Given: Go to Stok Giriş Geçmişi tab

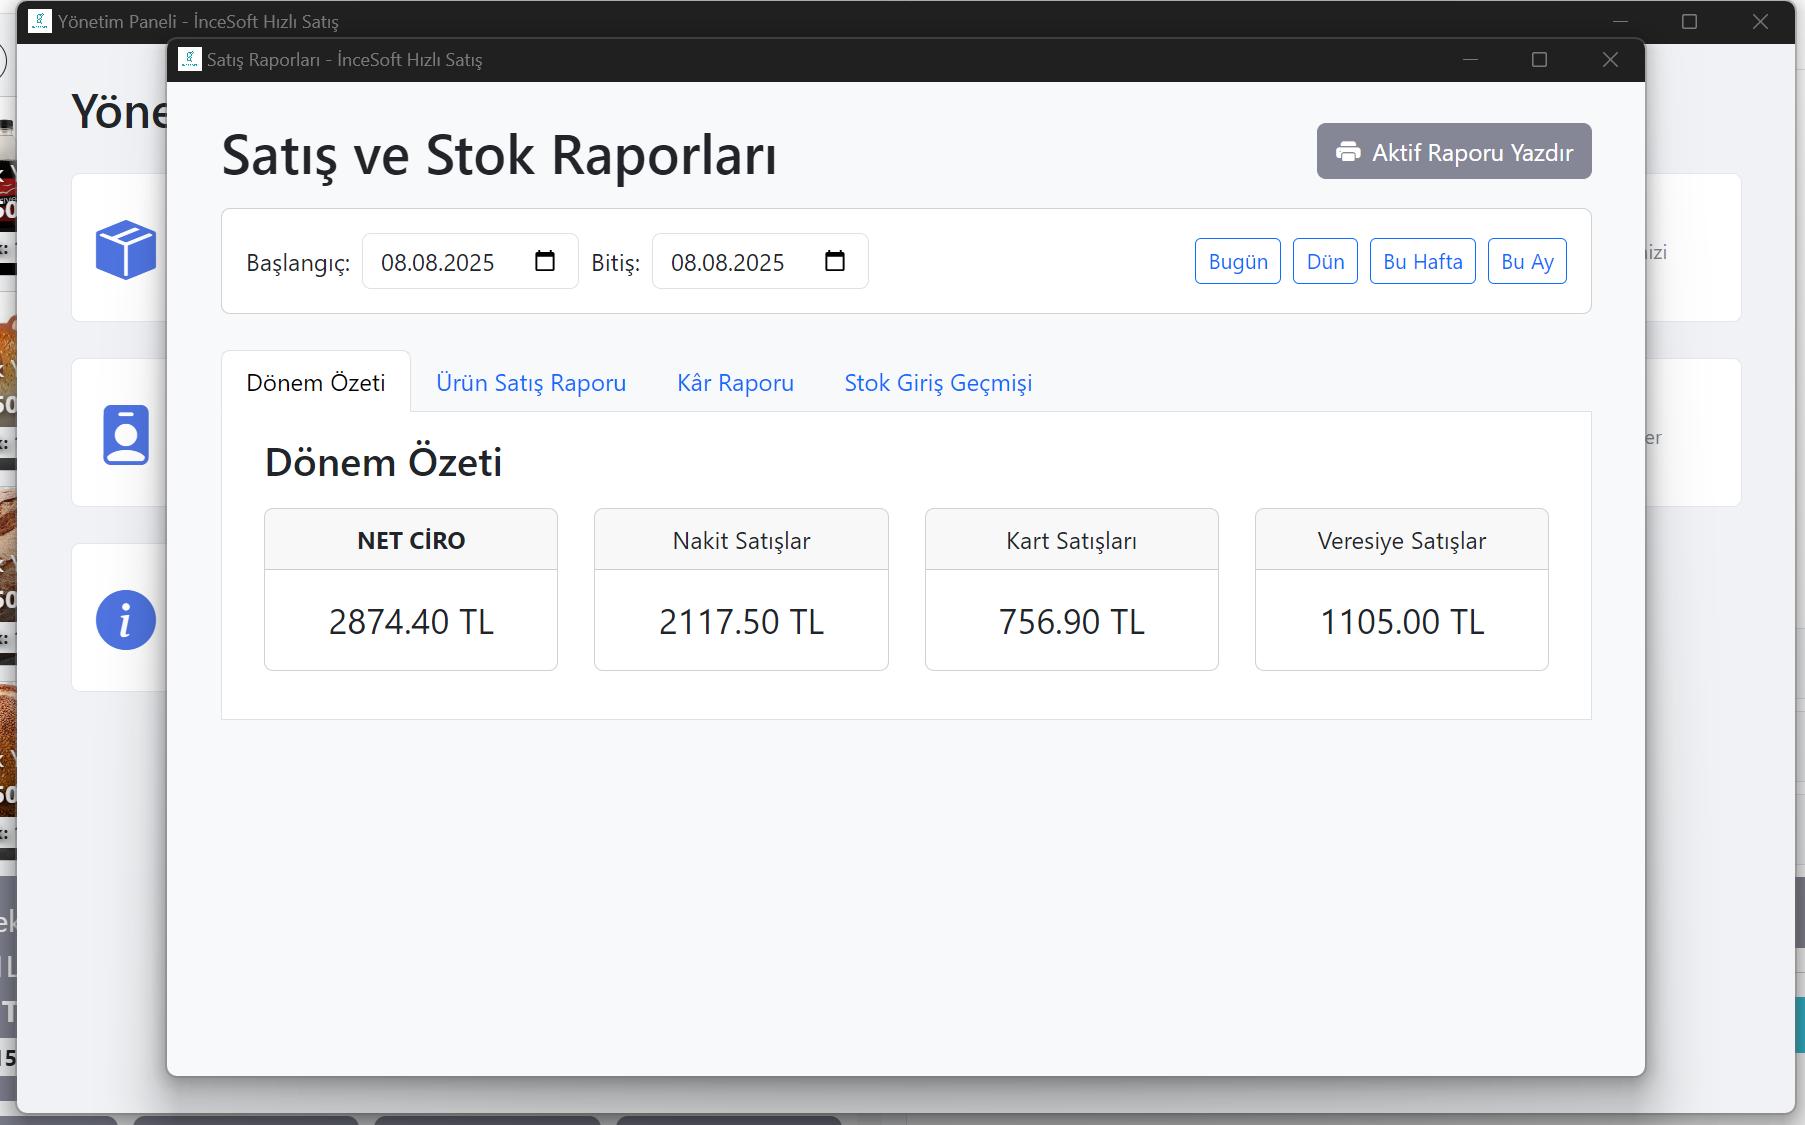Looking at the screenshot, I should click(x=938, y=383).
